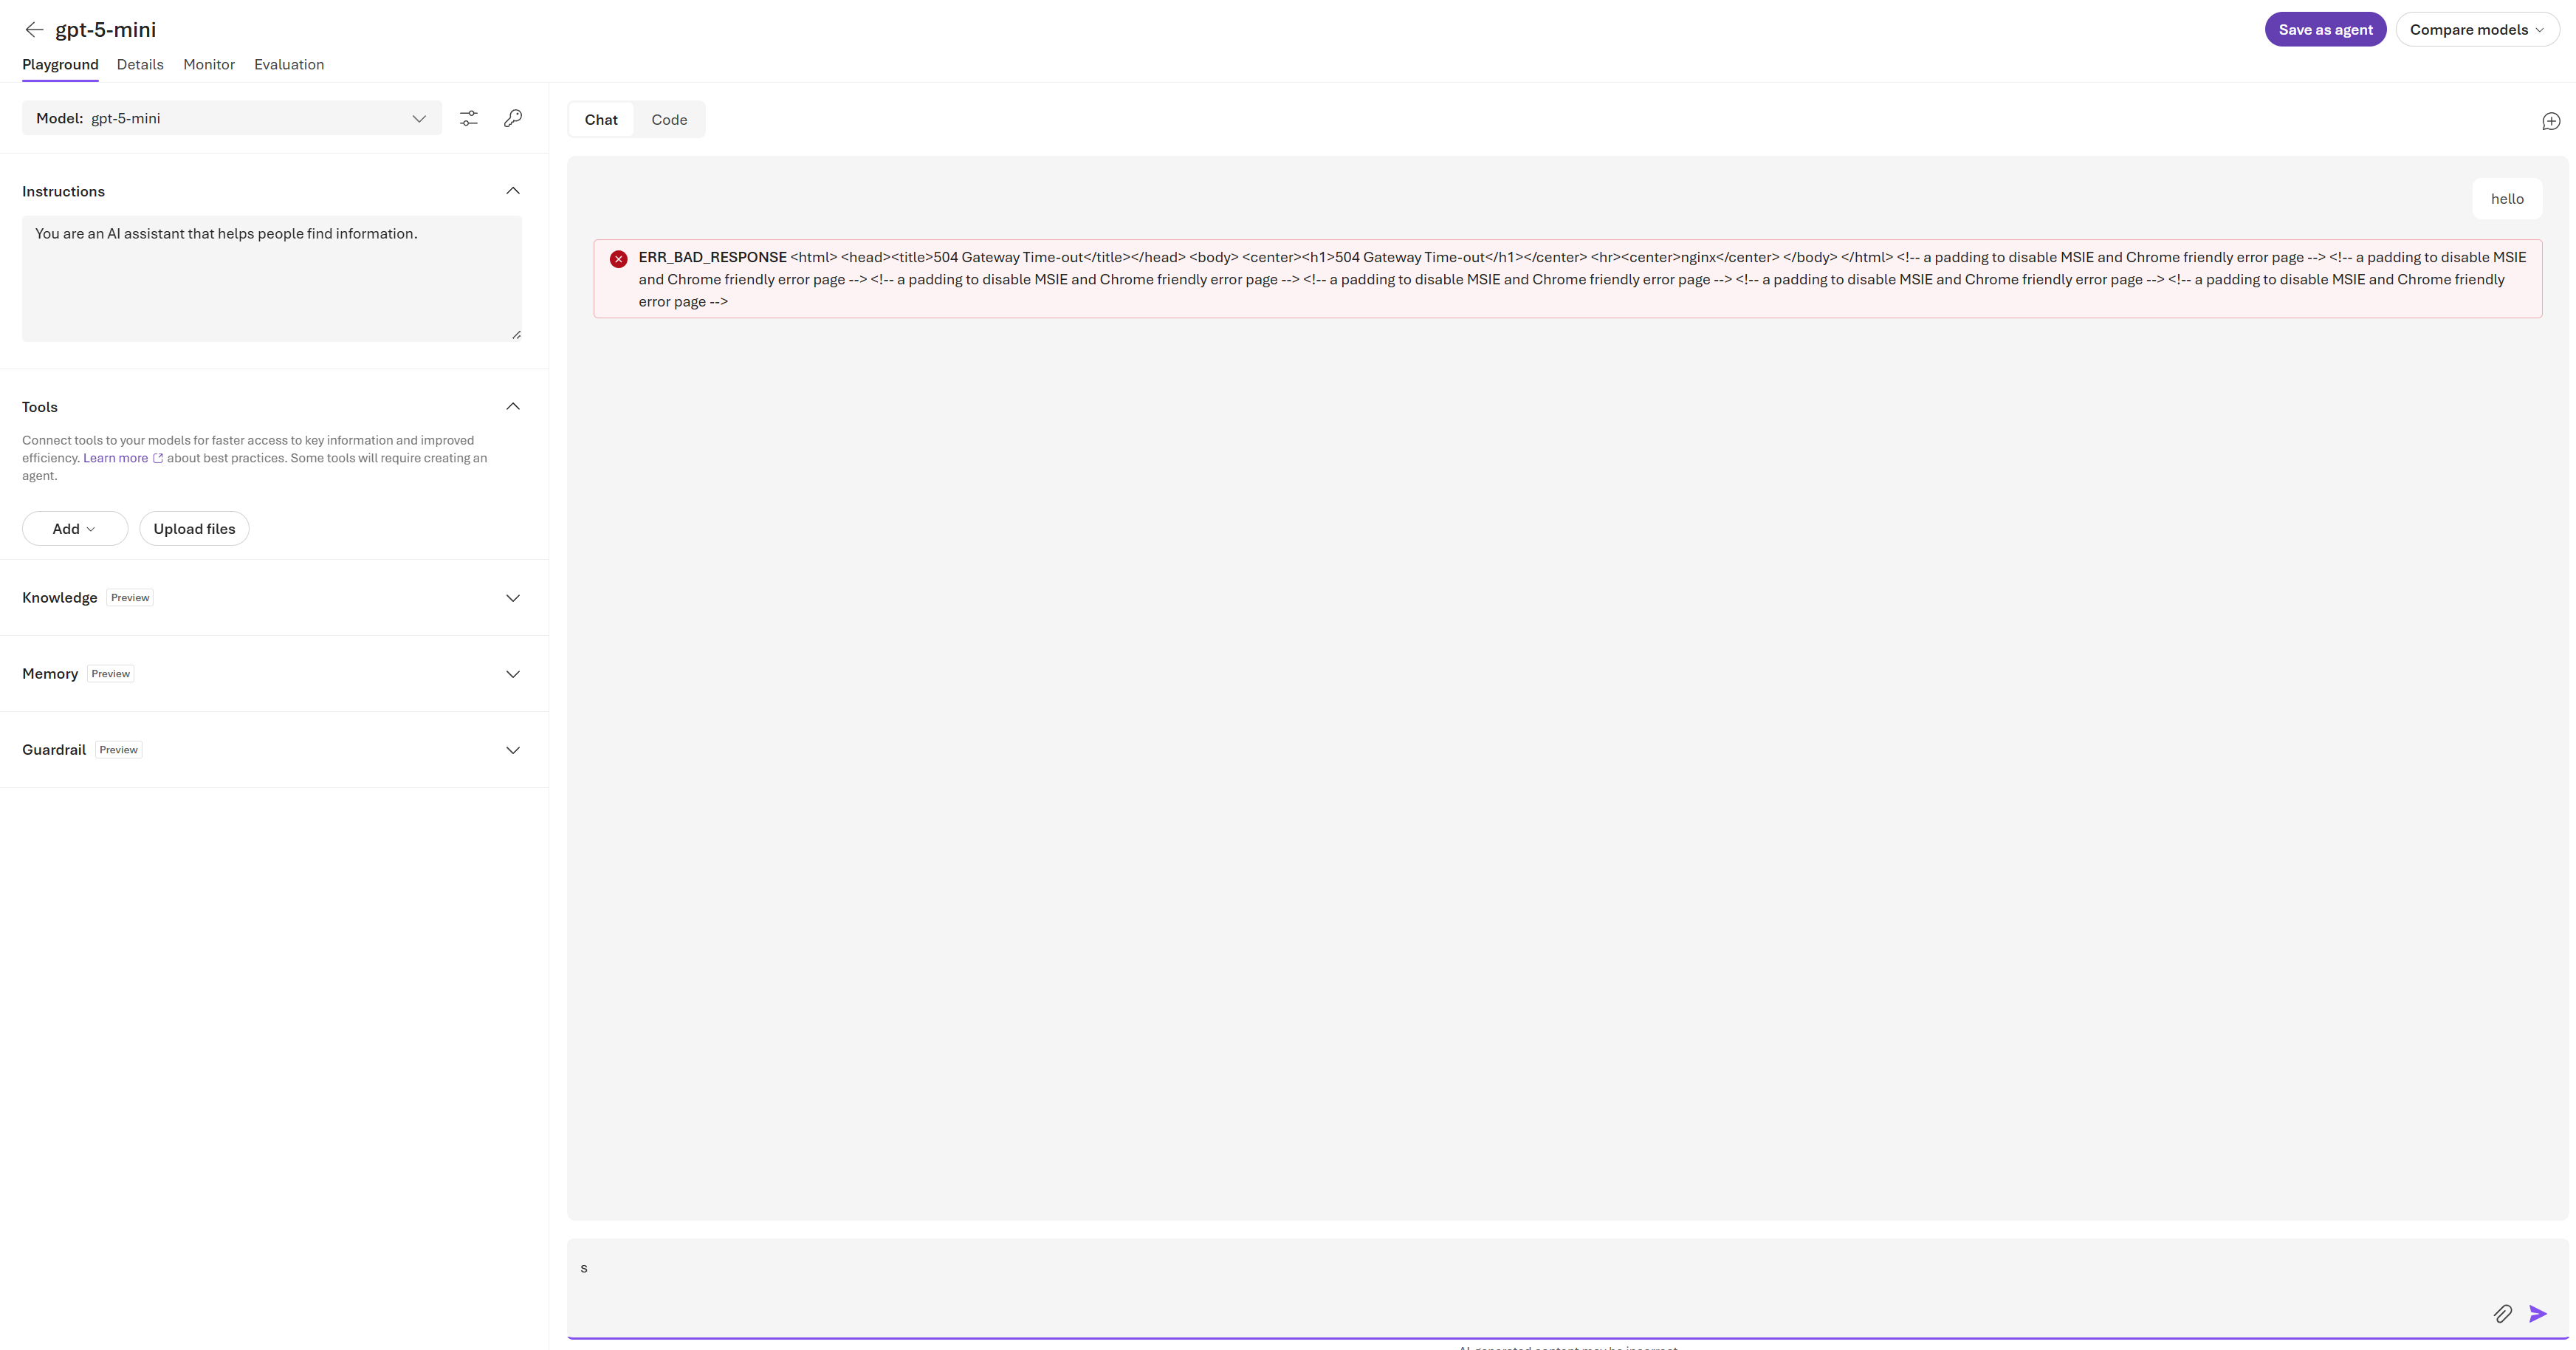Click the Tools section heading
Viewport: 2576px width, 1350px height.
pyautogui.click(x=40, y=407)
